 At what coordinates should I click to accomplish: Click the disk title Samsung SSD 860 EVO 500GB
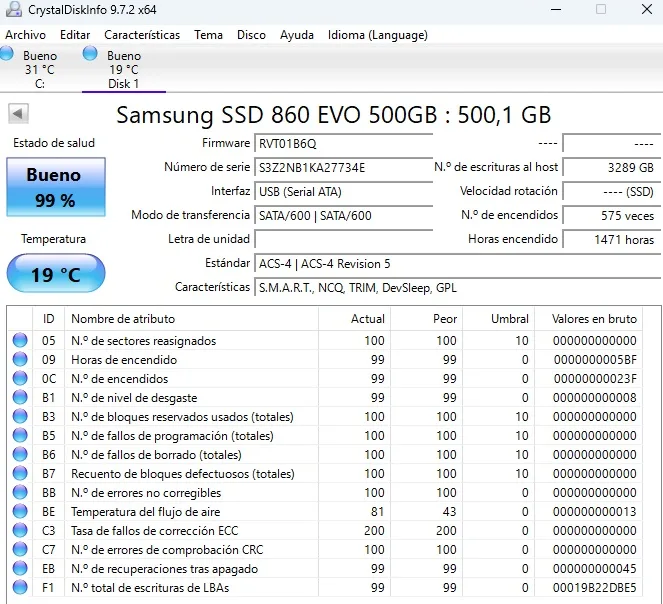point(334,115)
